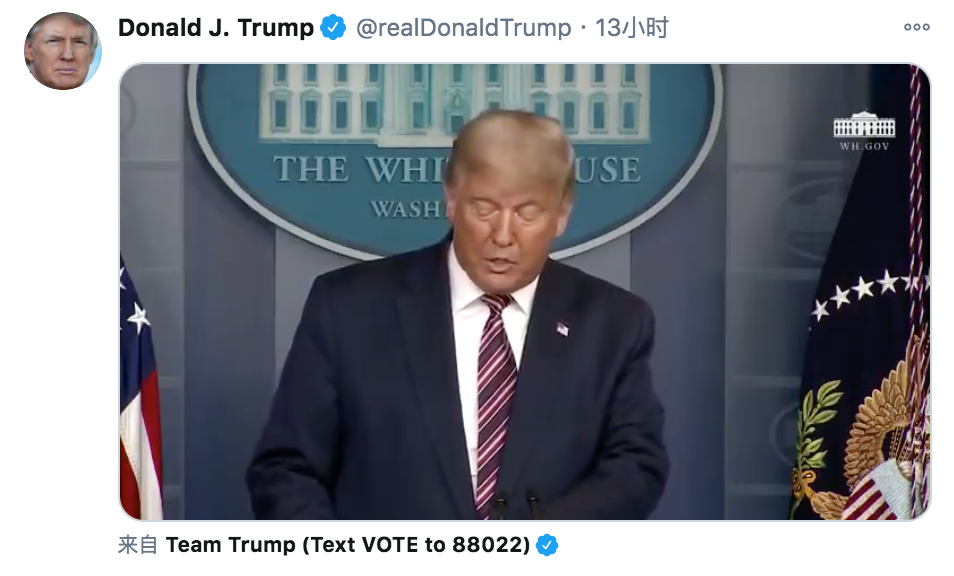The width and height of the screenshot is (954, 576).
Task: Click the white star on the left flag
Action: (139, 317)
